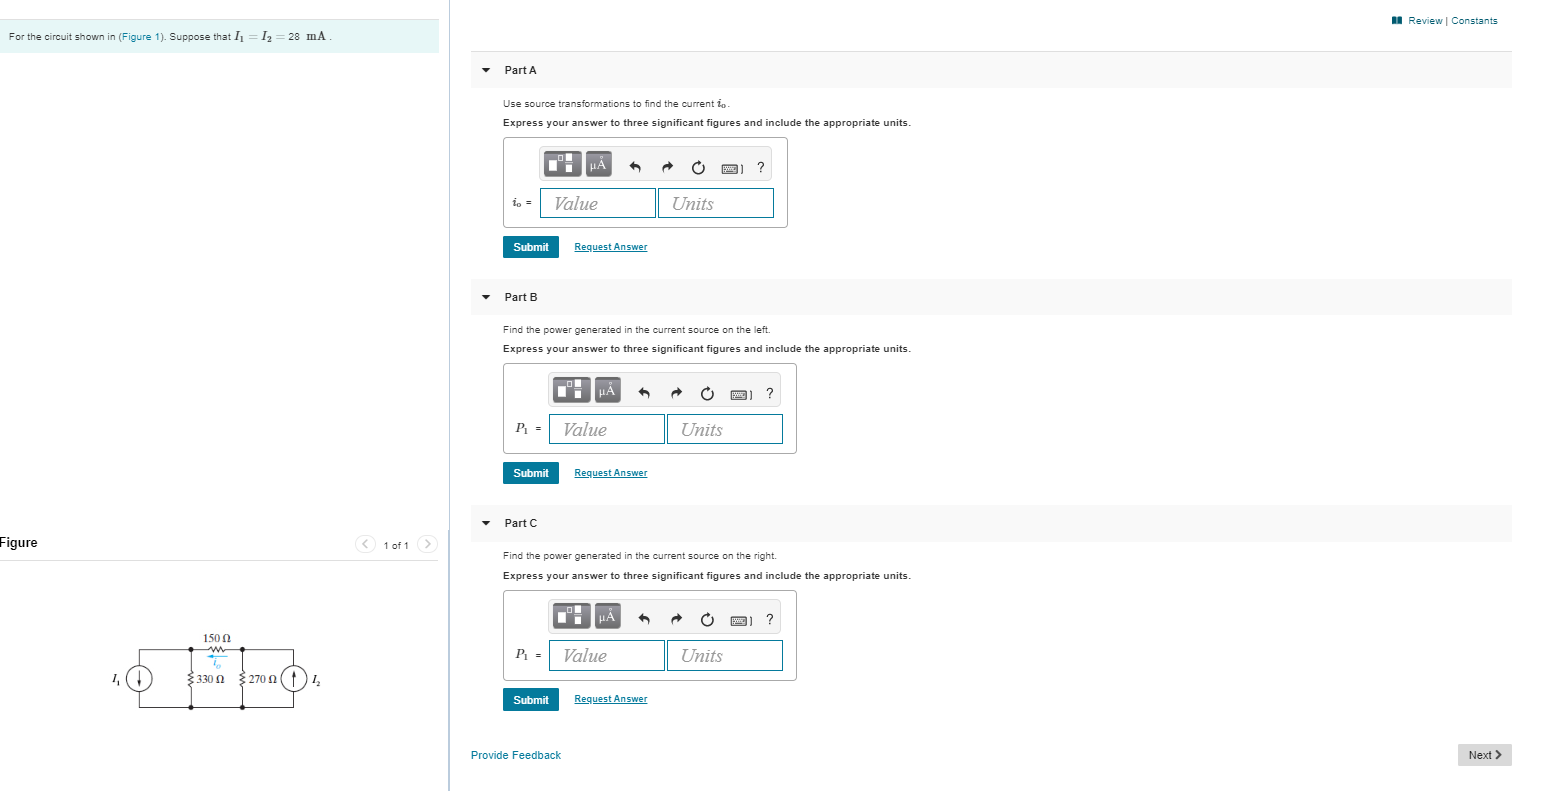
Task: Click the redo arrow in Part B
Action: (x=676, y=393)
